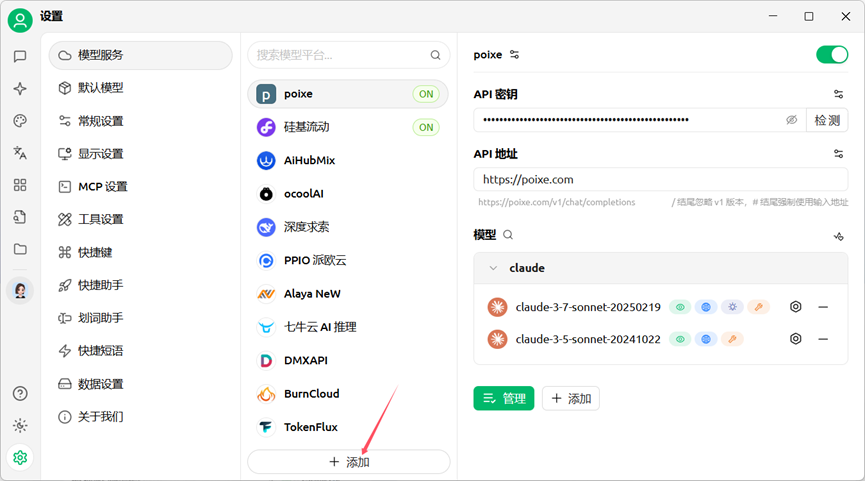Open the translate sidebar icon
The height and width of the screenshot is (481, 865).
tap(20, 153)
